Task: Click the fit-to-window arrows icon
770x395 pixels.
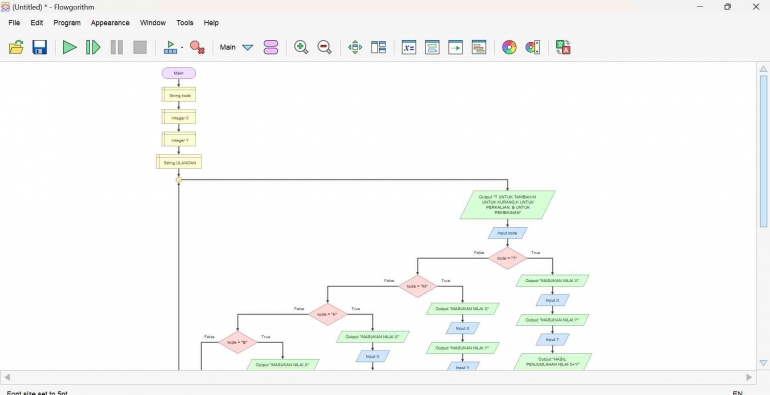Action: [355, 47]
